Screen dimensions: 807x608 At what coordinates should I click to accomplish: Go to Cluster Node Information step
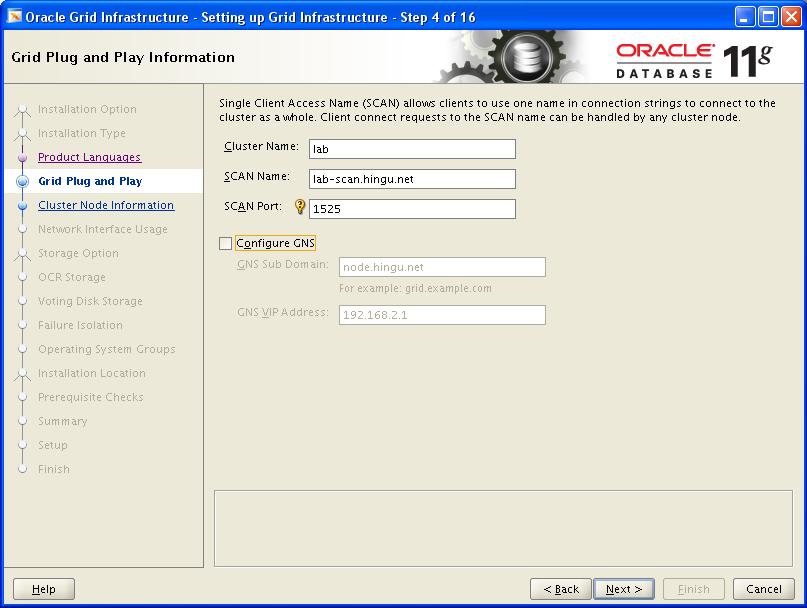coord(105,205)
